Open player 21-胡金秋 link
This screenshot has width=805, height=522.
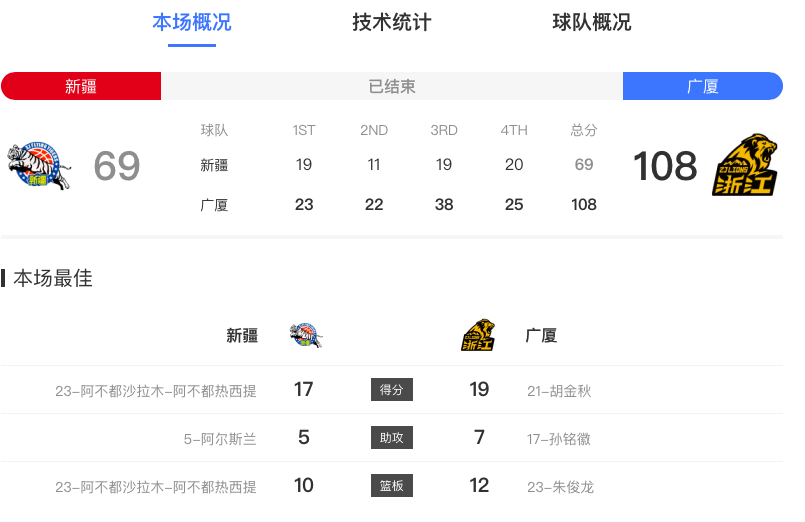pyautogui.click(x=559, y=391)
